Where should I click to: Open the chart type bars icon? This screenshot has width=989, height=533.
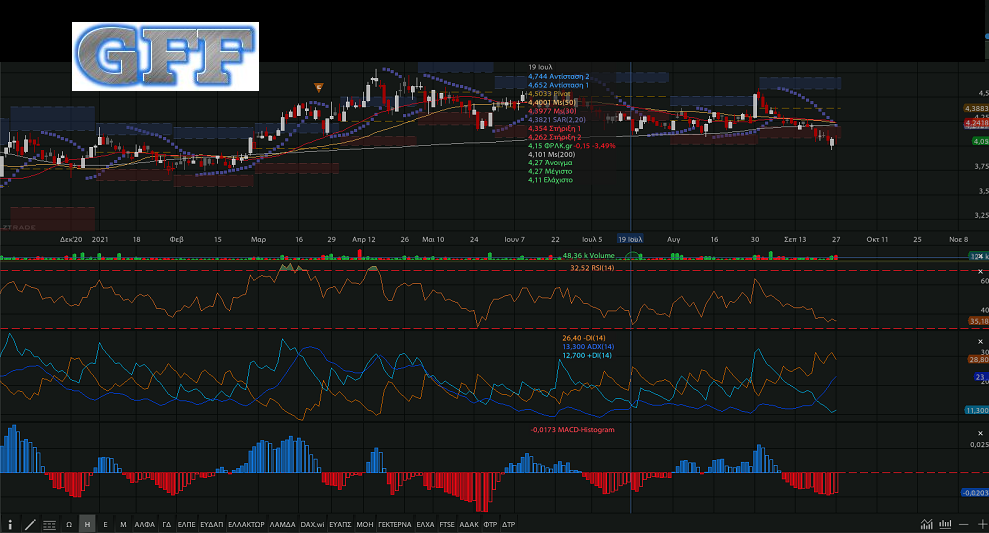[945, 524]
